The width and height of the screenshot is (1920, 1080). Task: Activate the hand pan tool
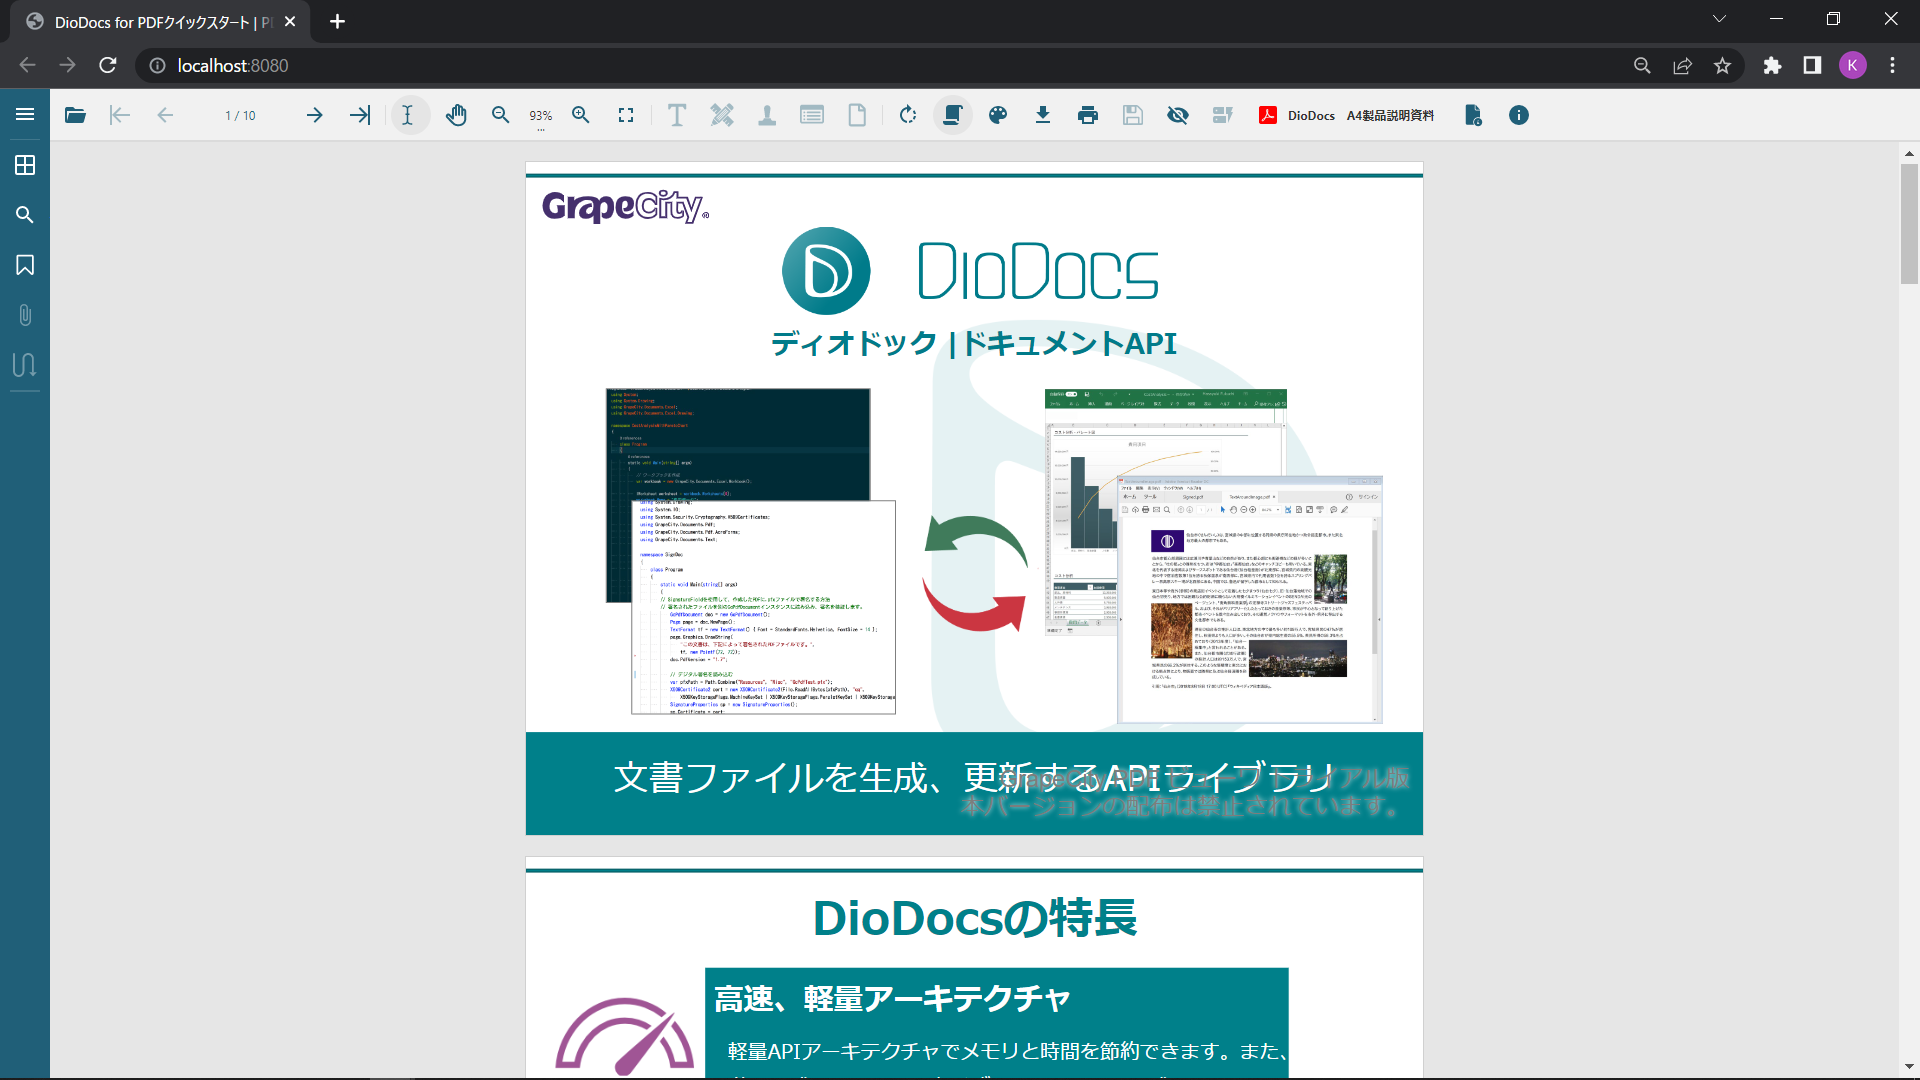456,115
